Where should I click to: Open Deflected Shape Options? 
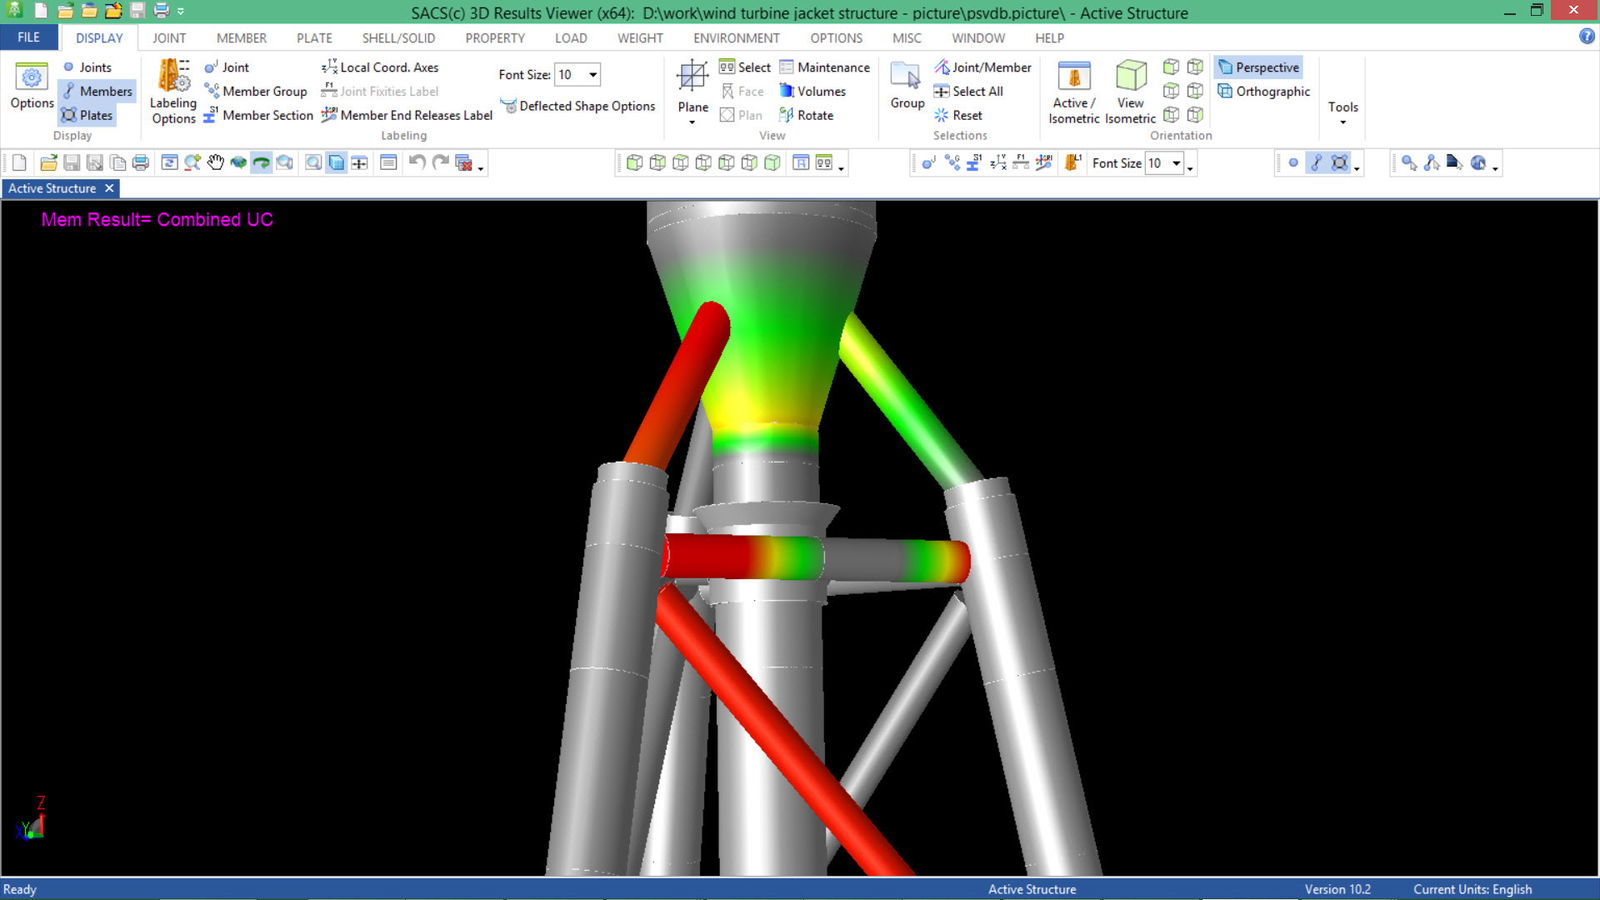pyautogui.click(x=578, y=106)
